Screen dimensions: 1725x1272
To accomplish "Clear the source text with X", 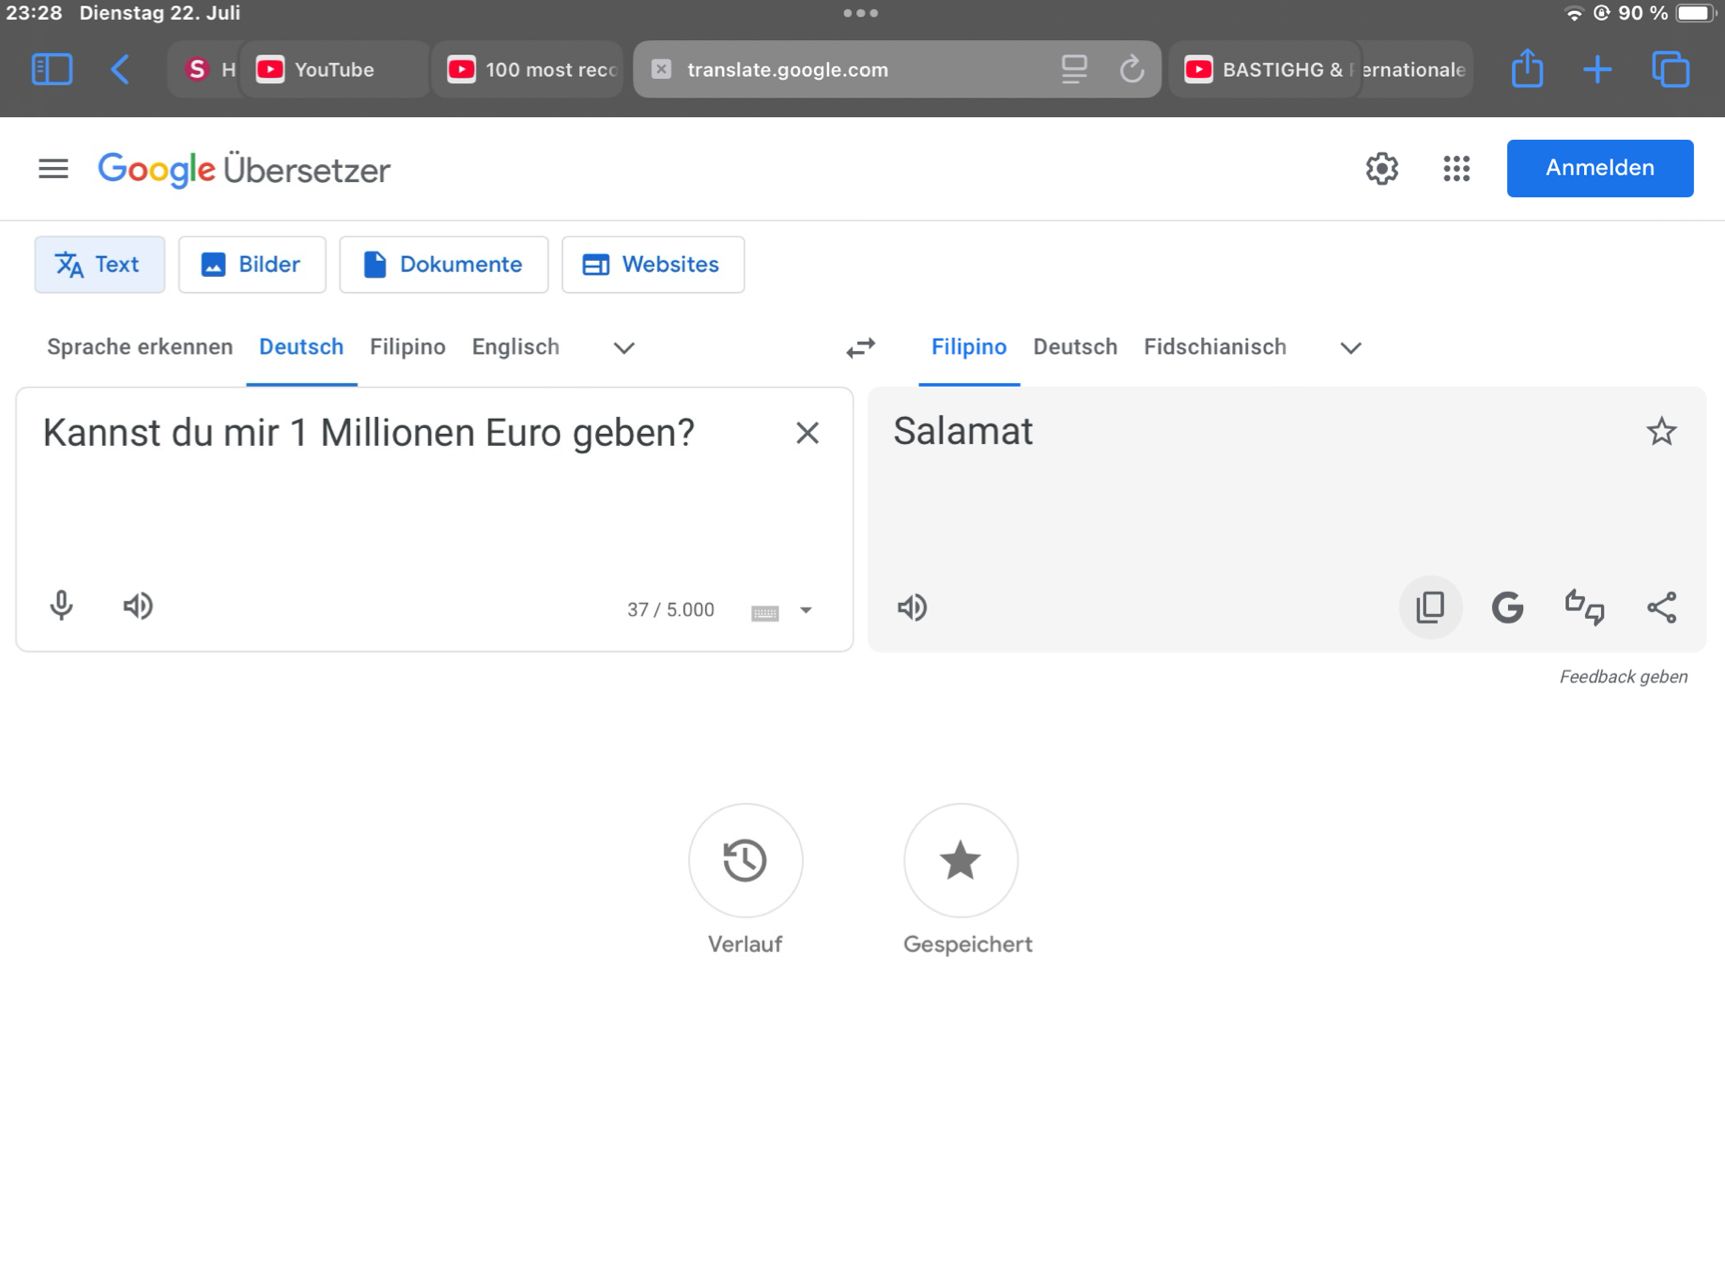I will (807, 433).
